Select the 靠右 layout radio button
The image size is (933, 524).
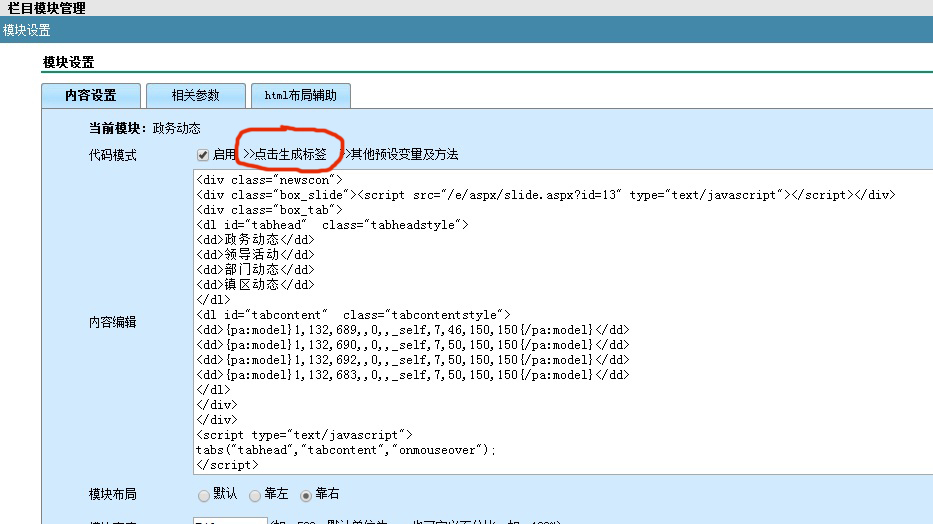[307, 495]
